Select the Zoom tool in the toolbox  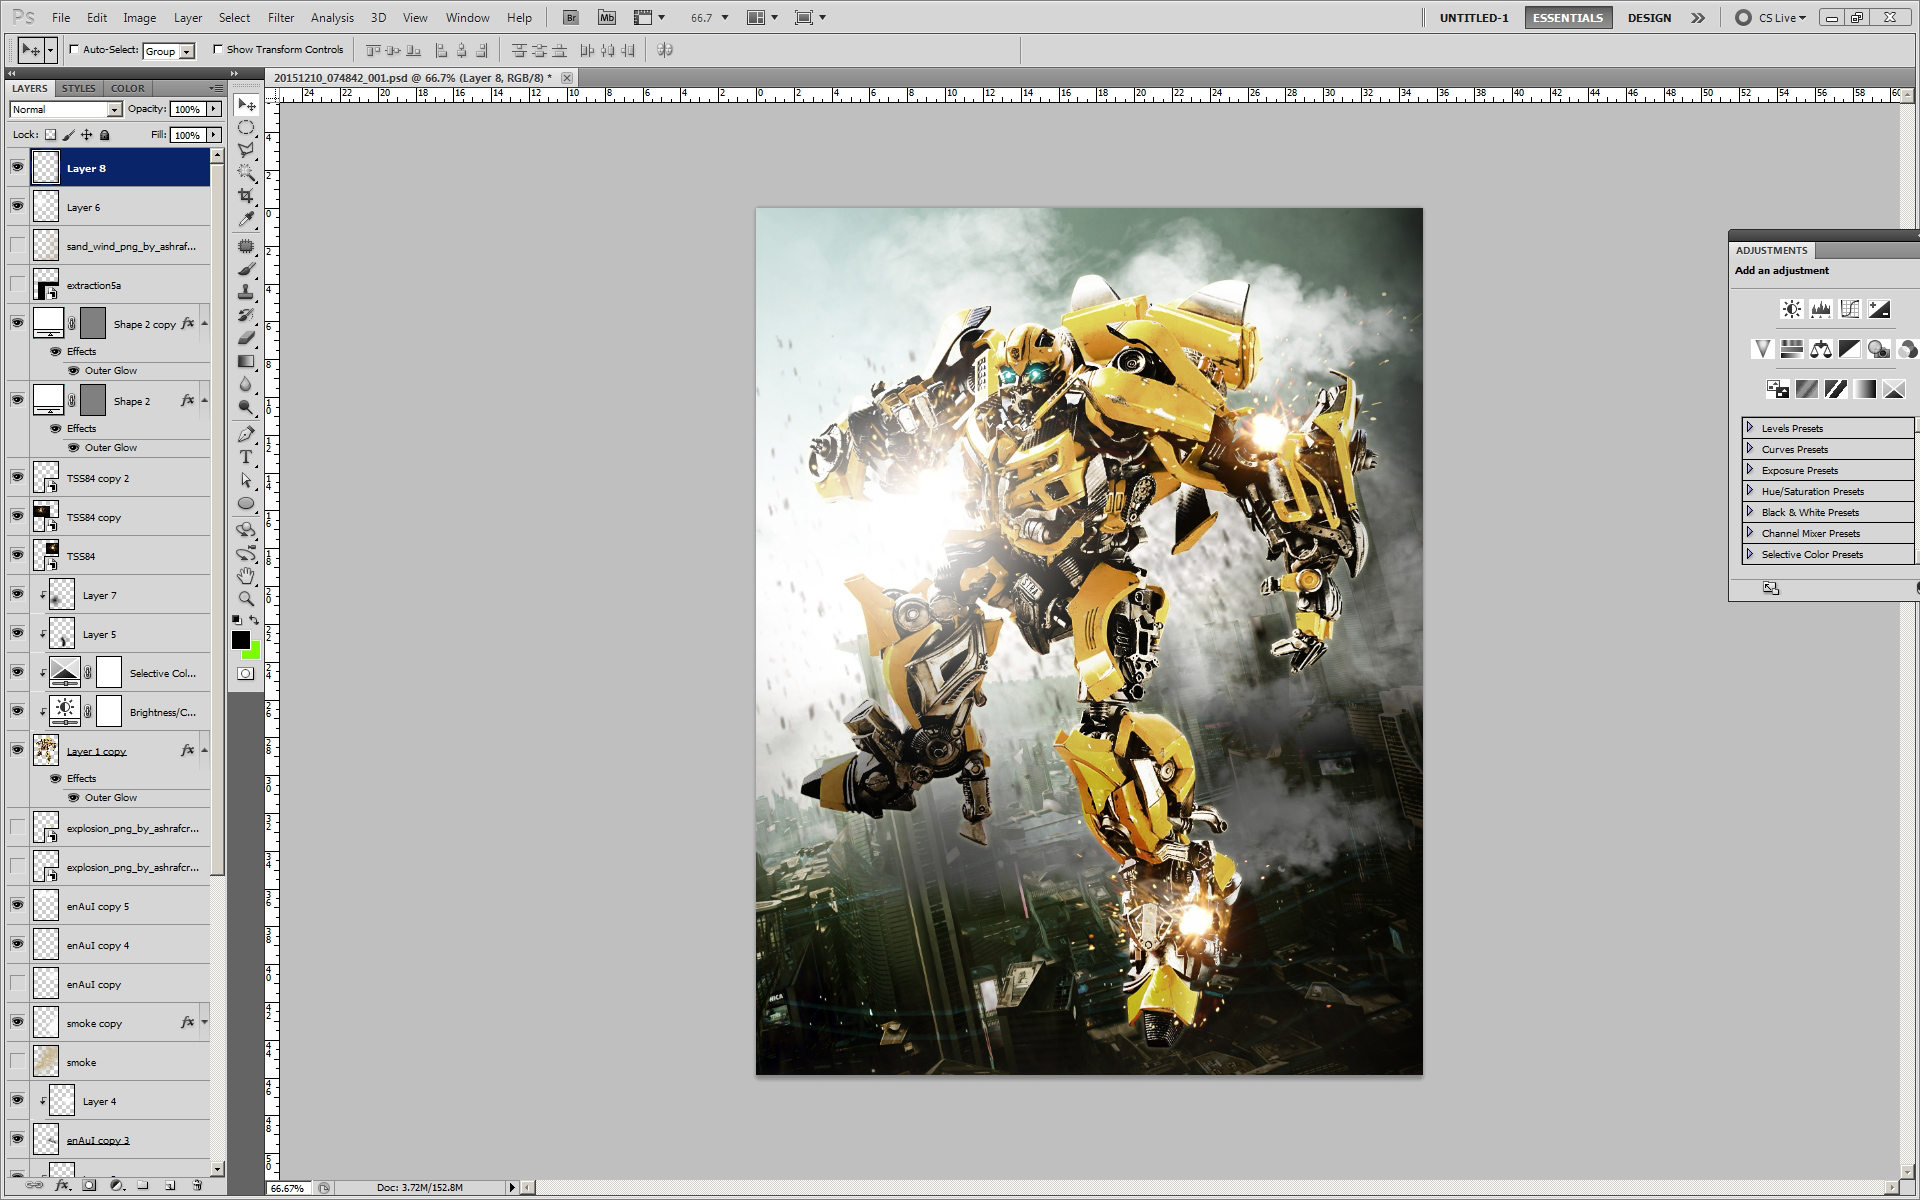(246, 599)
